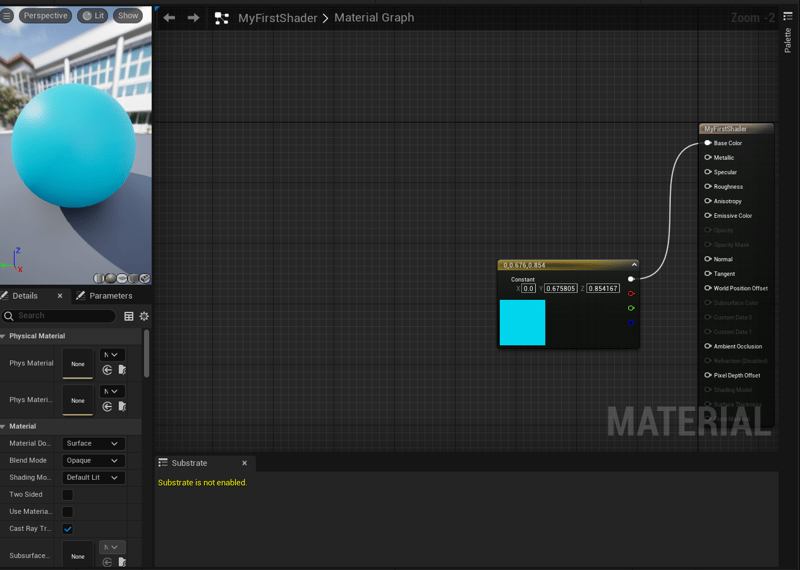Click the green channel output pin on Constant node
This screenshot has height=570, width=800.
coord(631,308)
